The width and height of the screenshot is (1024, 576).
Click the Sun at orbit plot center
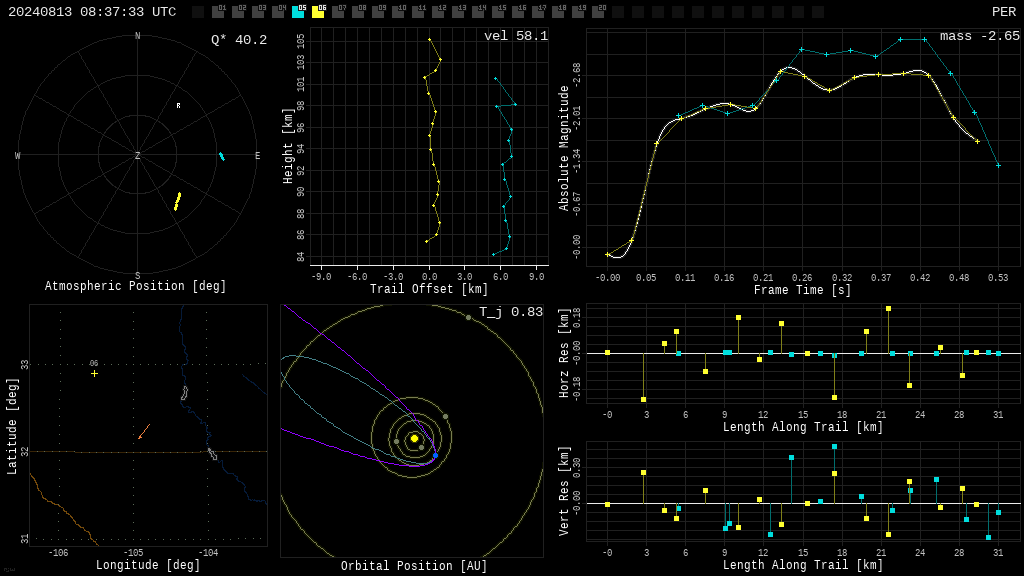coord(414,438)
